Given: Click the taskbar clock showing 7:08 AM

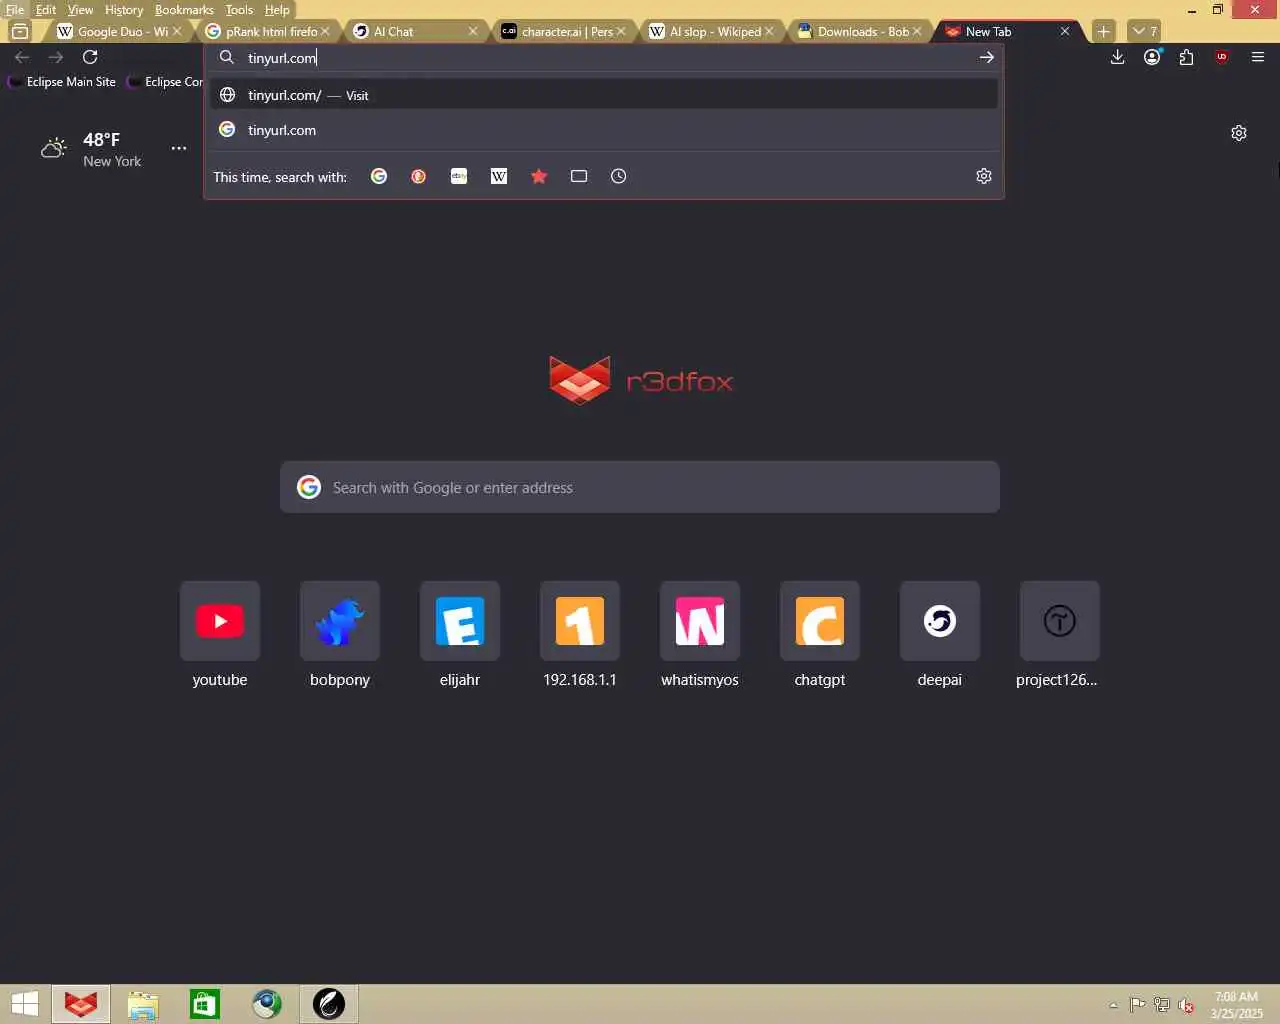Looking at the screenshot, I should pos(1236,1005).
